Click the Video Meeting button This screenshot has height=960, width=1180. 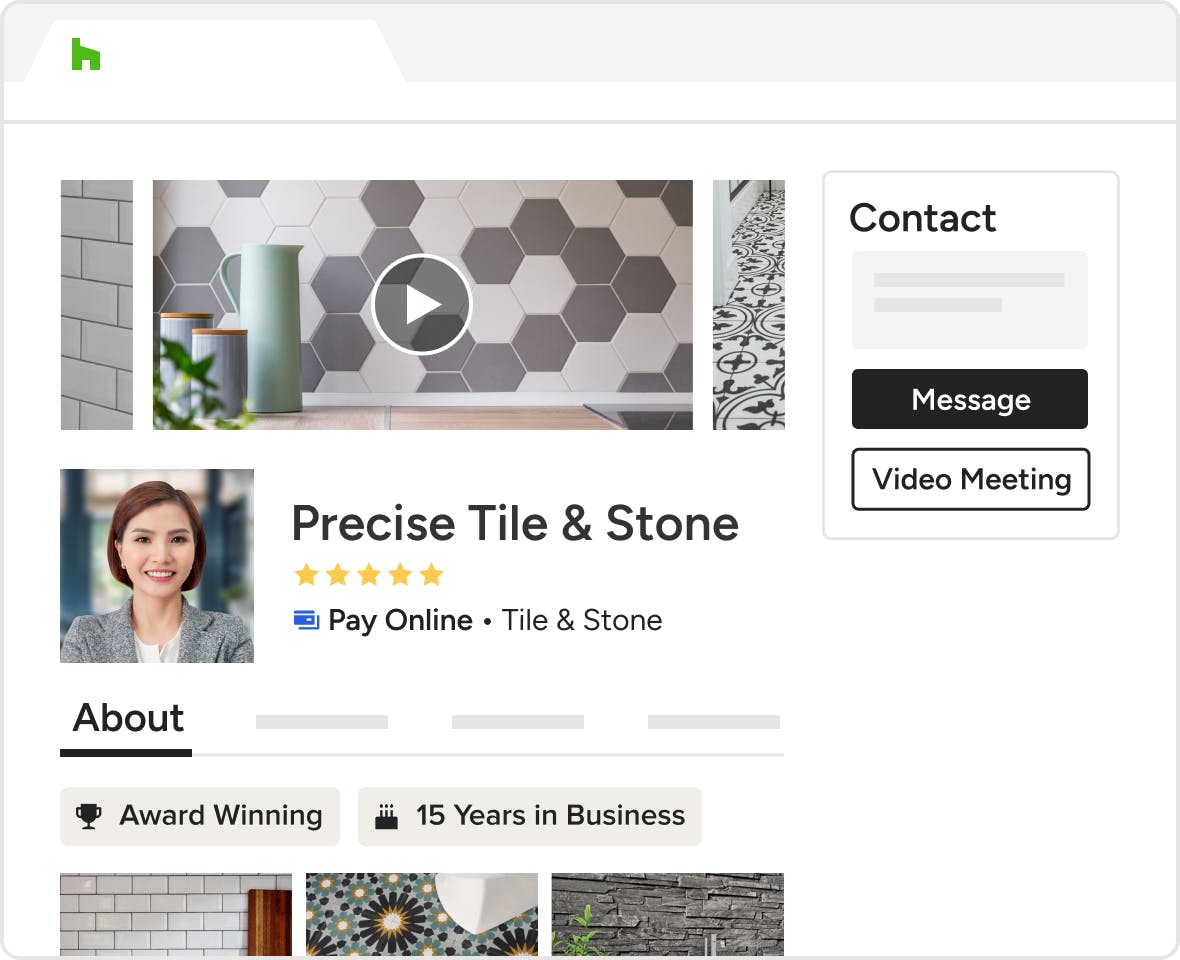pos(971,480)
